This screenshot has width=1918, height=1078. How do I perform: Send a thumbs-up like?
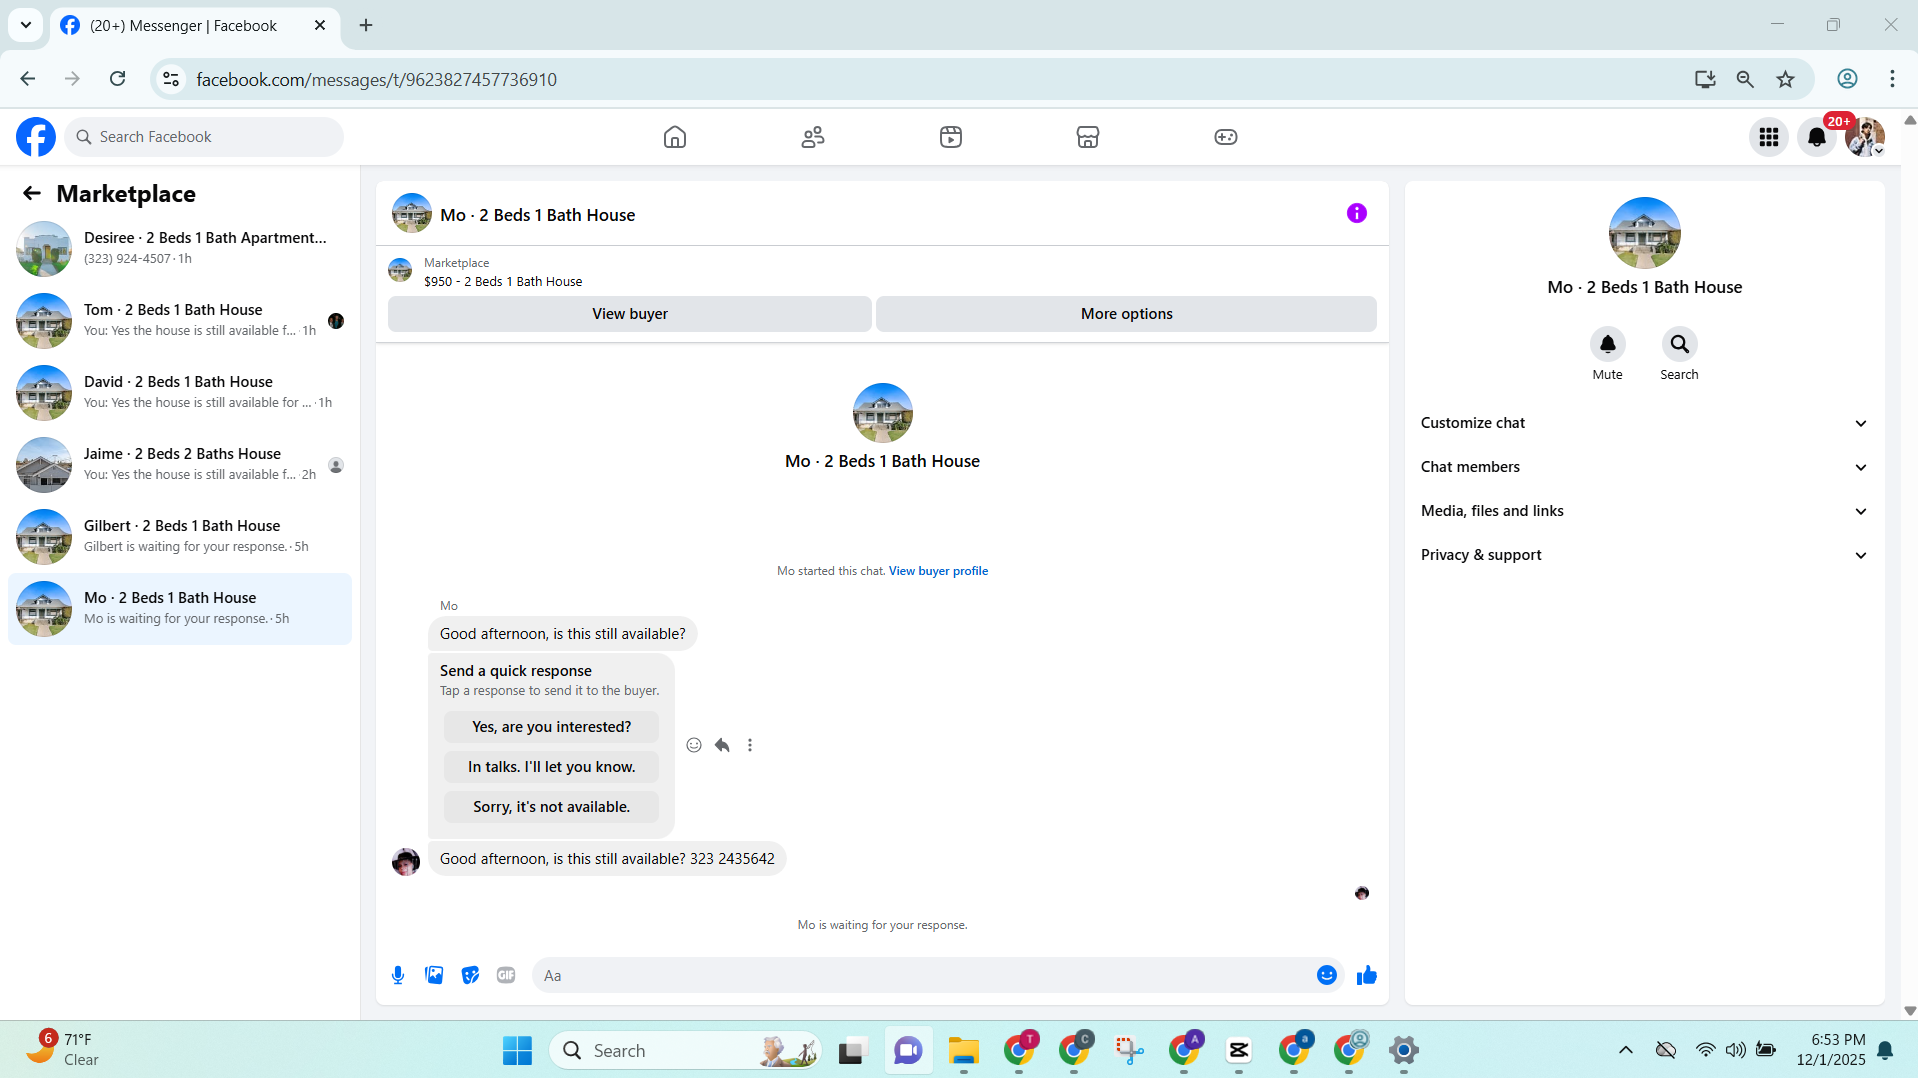click(1367, 975)
